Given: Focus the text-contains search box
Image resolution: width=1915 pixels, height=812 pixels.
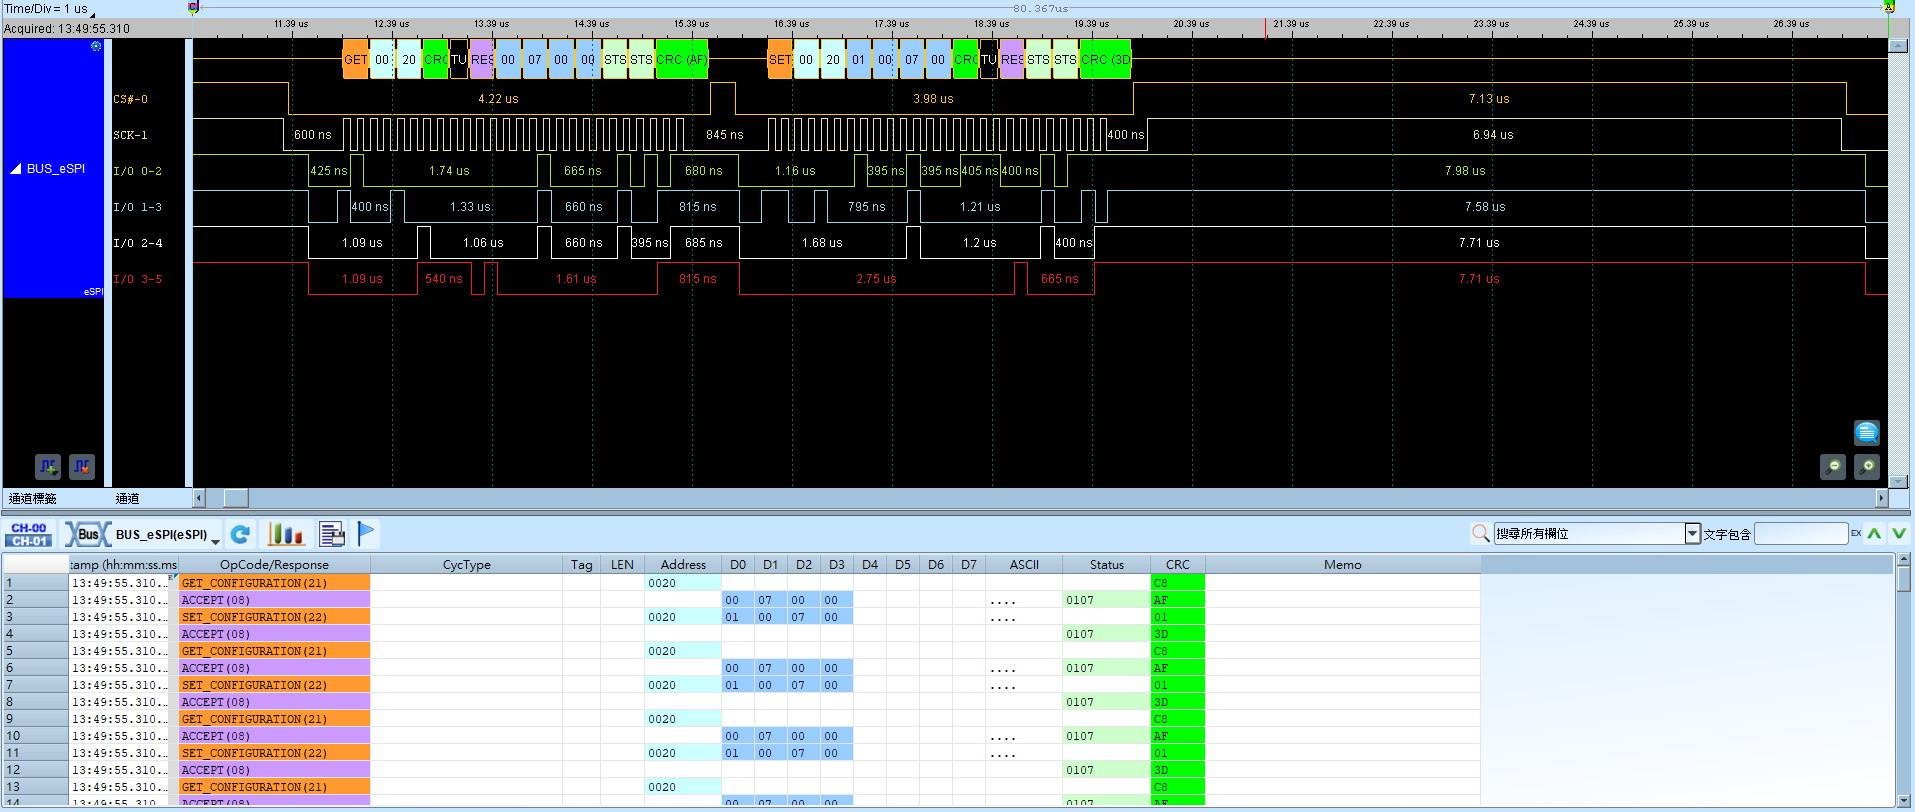Looking at the screenshot, I should point(1801,534).
